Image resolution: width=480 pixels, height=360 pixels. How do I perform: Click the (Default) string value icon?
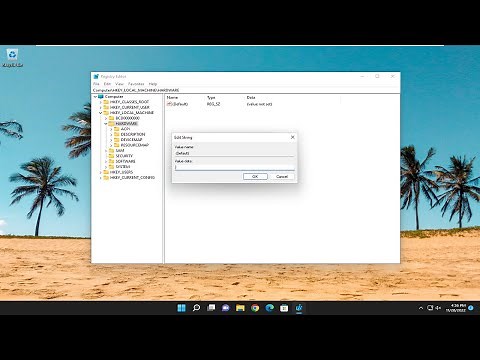(x=169, y=104)
